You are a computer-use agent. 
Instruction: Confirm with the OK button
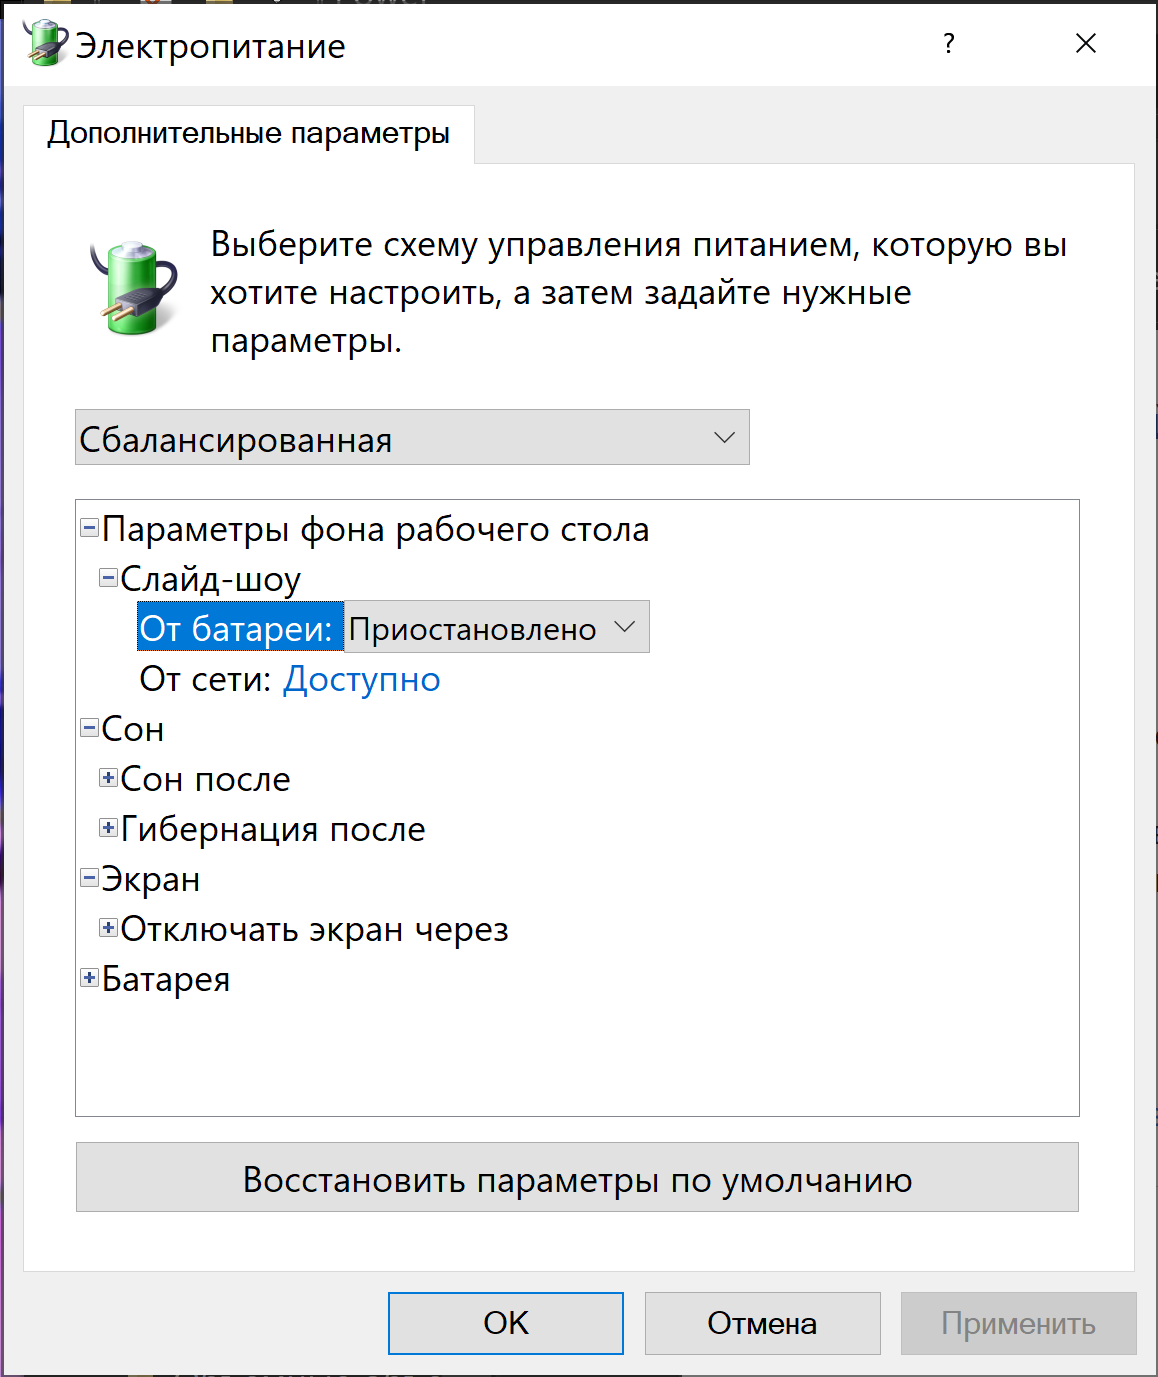[x=506, y=1323]
